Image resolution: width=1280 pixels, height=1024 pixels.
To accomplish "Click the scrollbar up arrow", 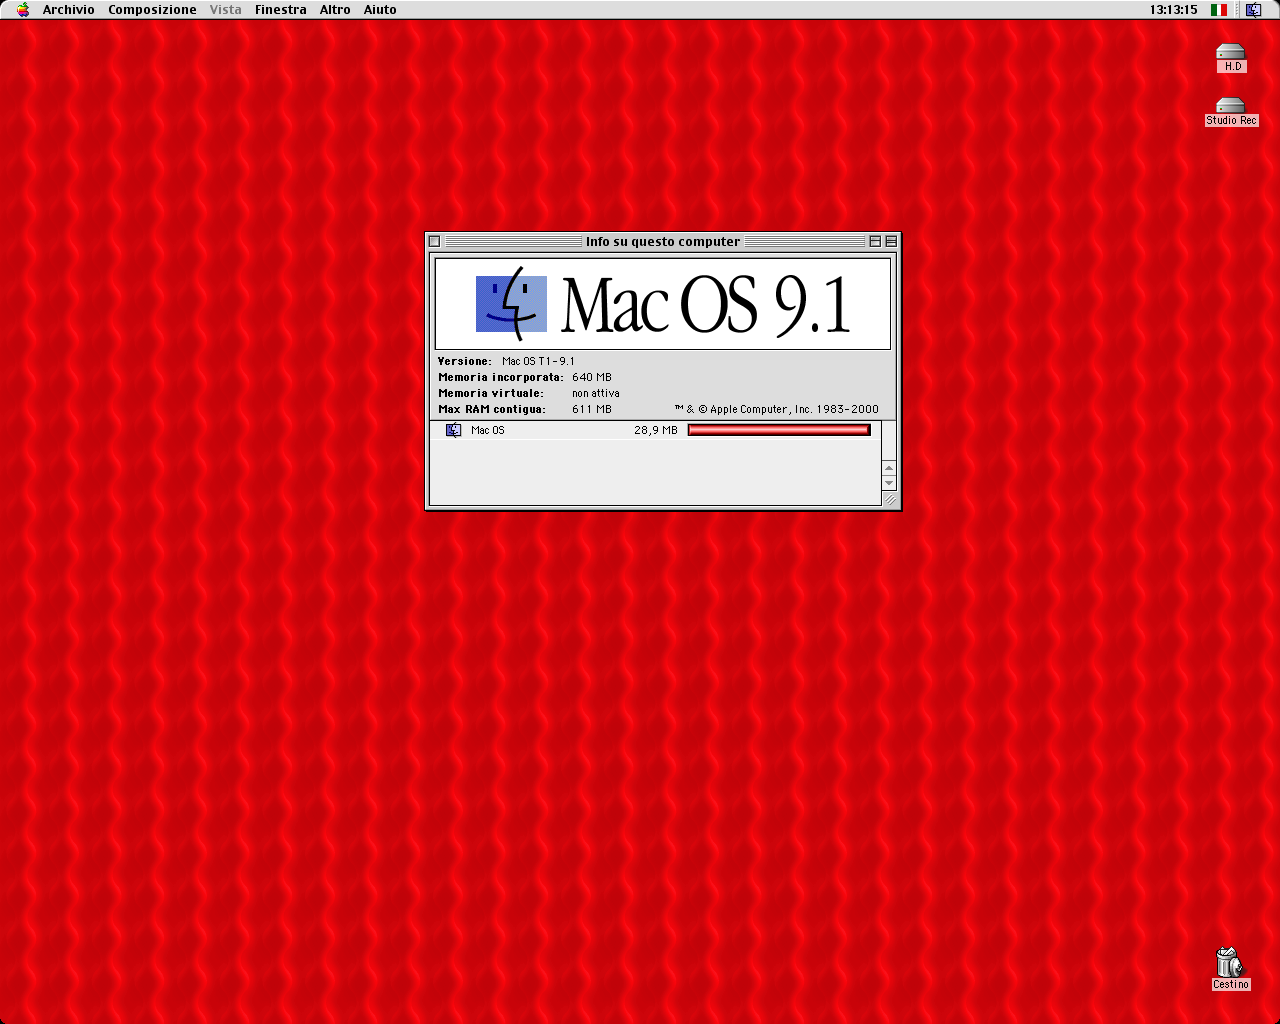I will [889, 468].
